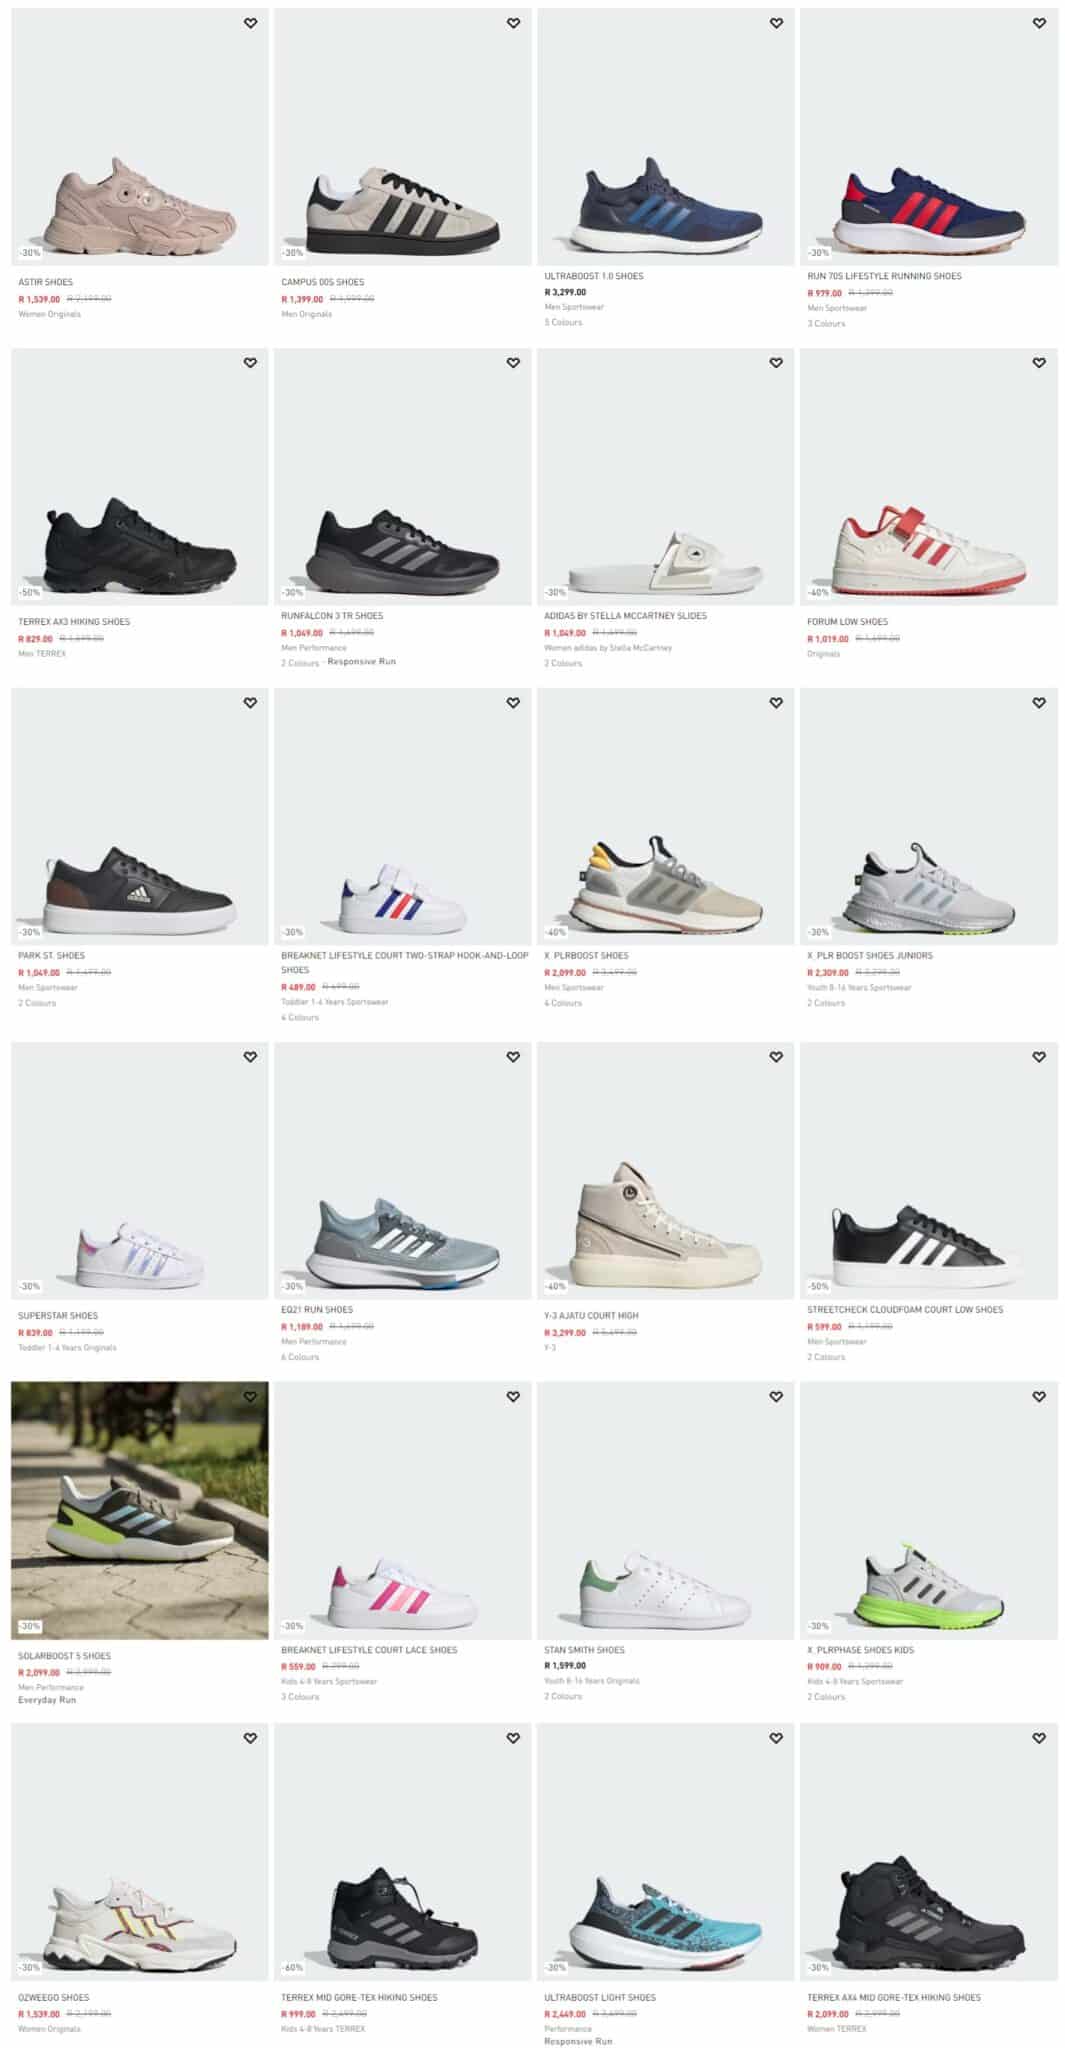Toggle favorite for Streetcheck Cloudfoam Court Low
1065x2048 pixels.
(x=1039, y=1057)
